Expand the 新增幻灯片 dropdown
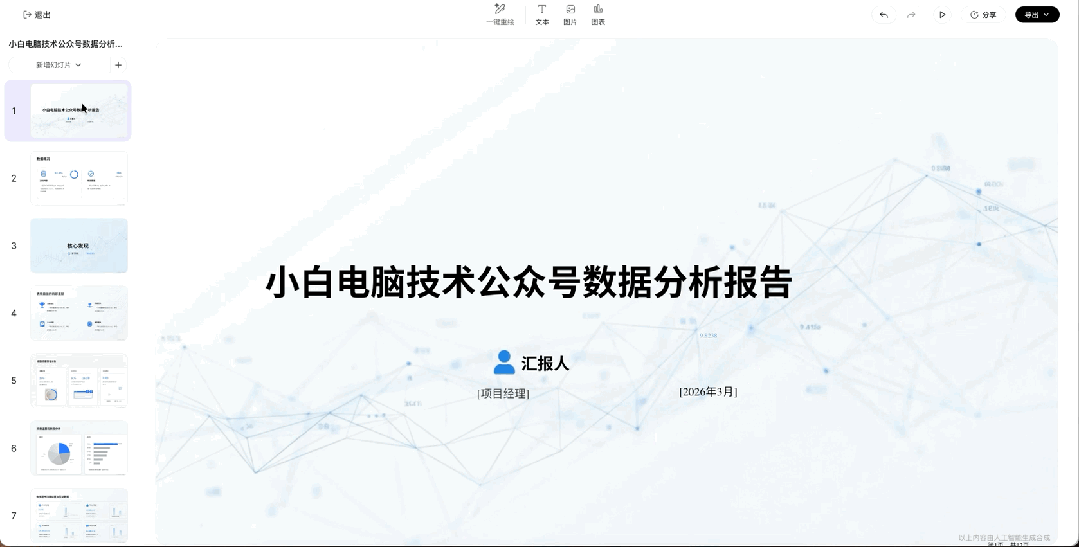Screen dimensions: 1079x547 coord(58,65)
